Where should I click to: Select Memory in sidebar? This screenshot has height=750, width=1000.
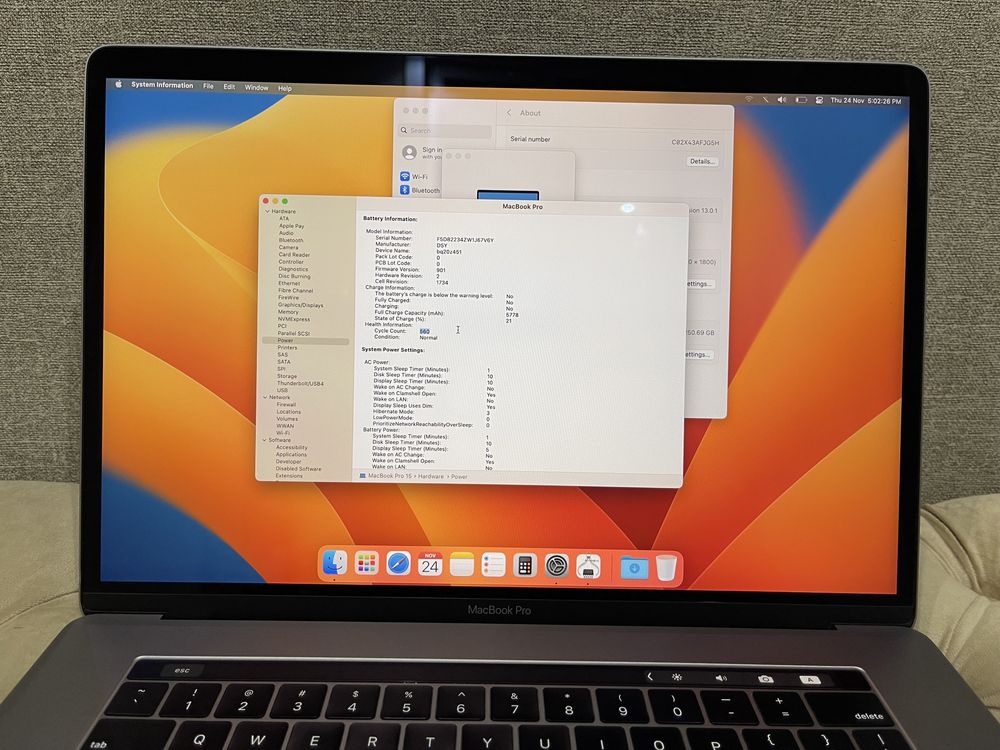(288, 312)
